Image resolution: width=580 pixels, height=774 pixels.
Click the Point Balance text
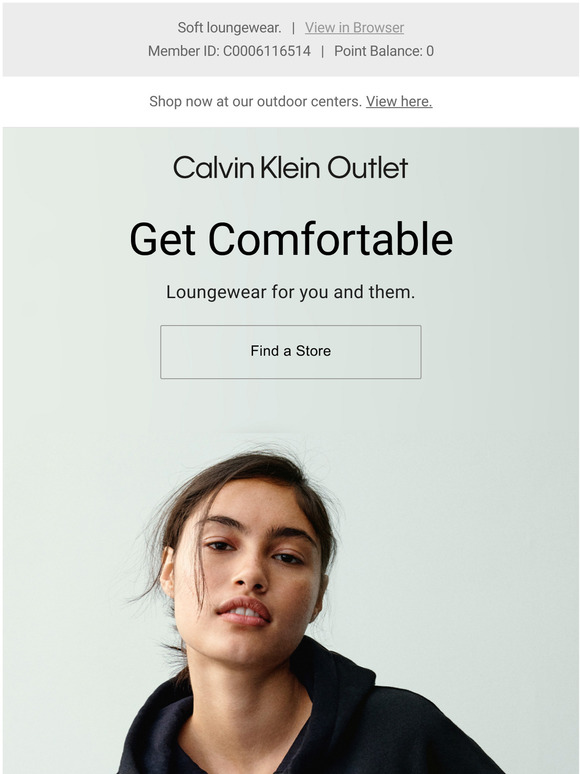pos(384,51)
